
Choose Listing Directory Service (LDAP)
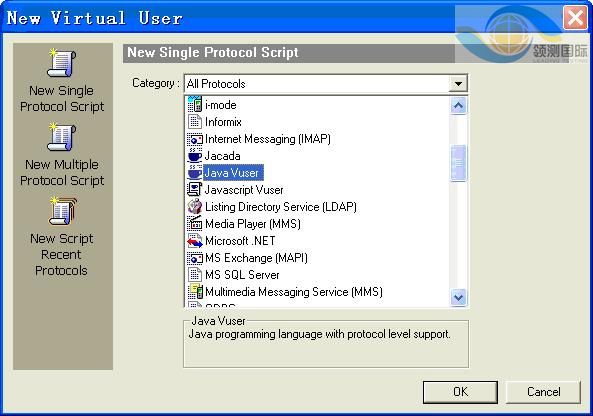[281, 207]
